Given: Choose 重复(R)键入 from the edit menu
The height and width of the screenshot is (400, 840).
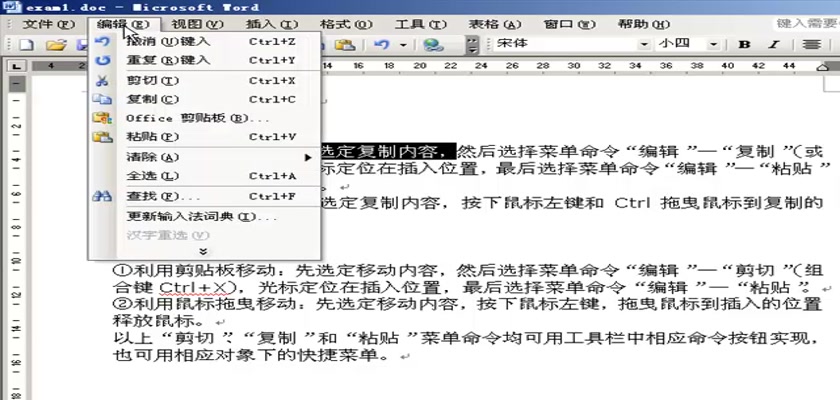Looking at the screenshot, I should pyautogui.click(x=205, y=61).
